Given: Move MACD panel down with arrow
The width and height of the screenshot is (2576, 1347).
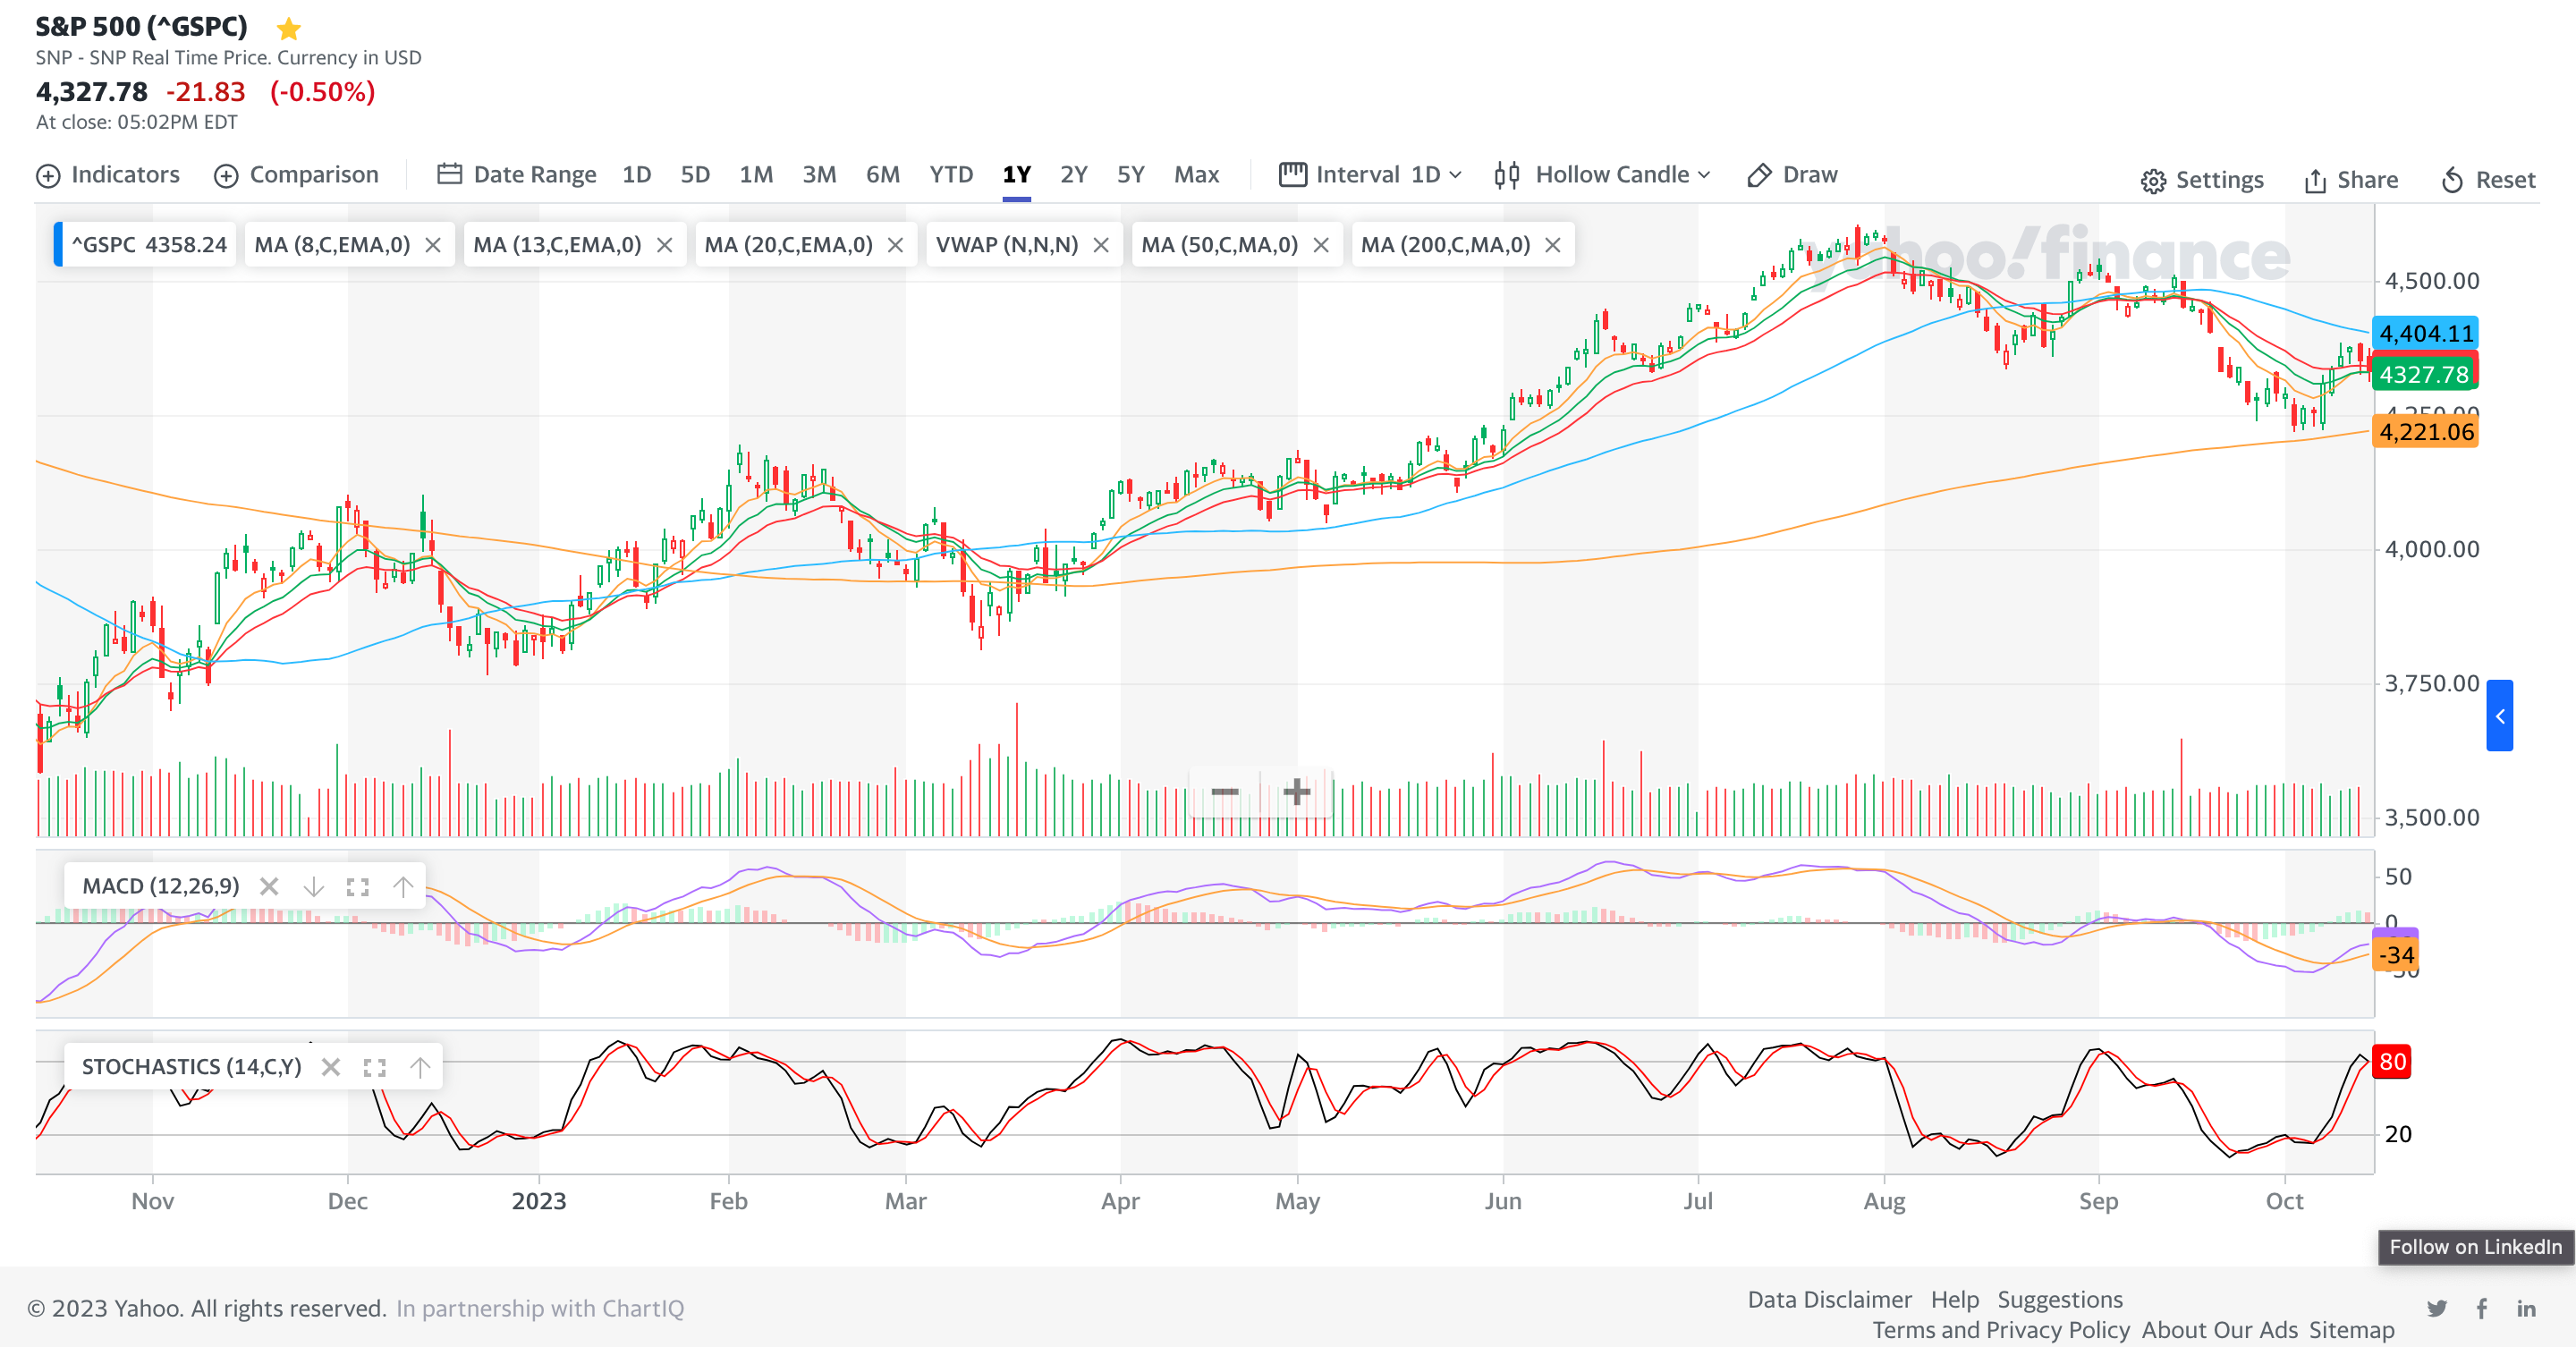Looking at the screenshot, I should coord(313,886).
